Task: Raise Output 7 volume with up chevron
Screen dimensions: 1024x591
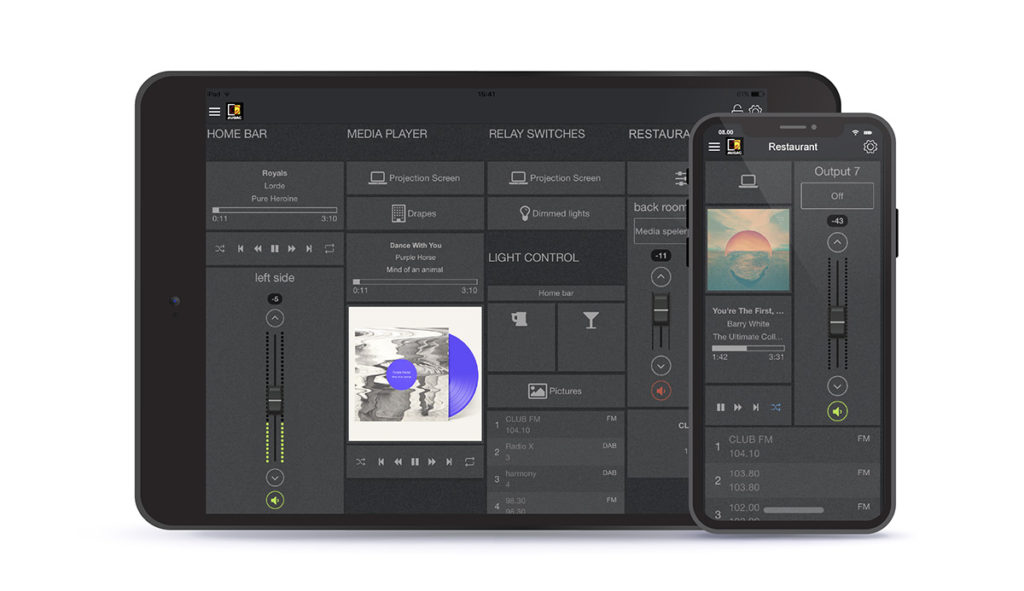Action: coord(837,243)
